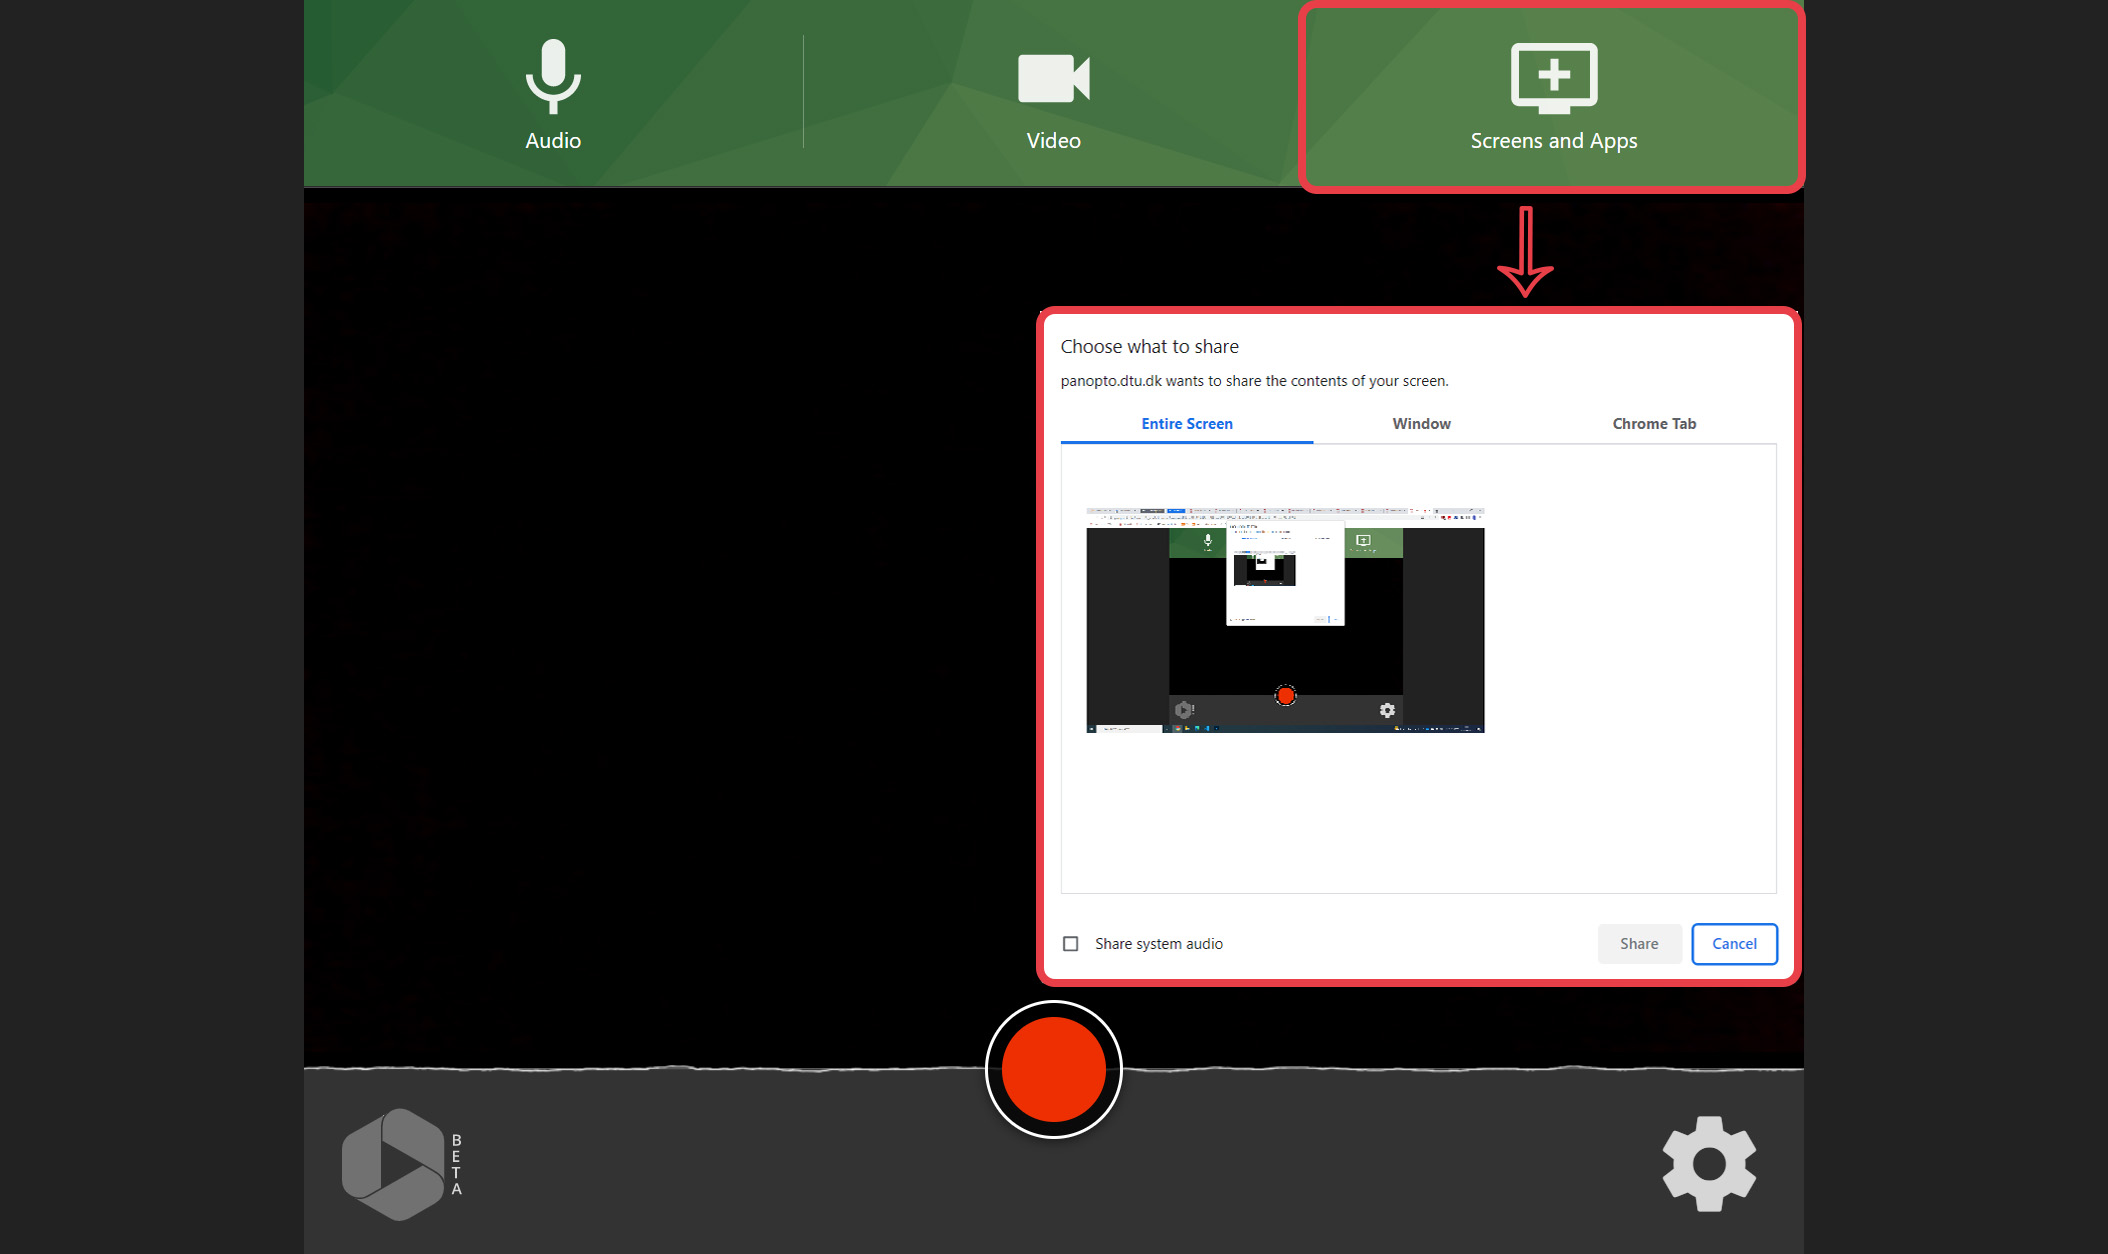Open settings with the gear icon
Viewport: 2108px width, 1254px height.
coord(1709,1164)
